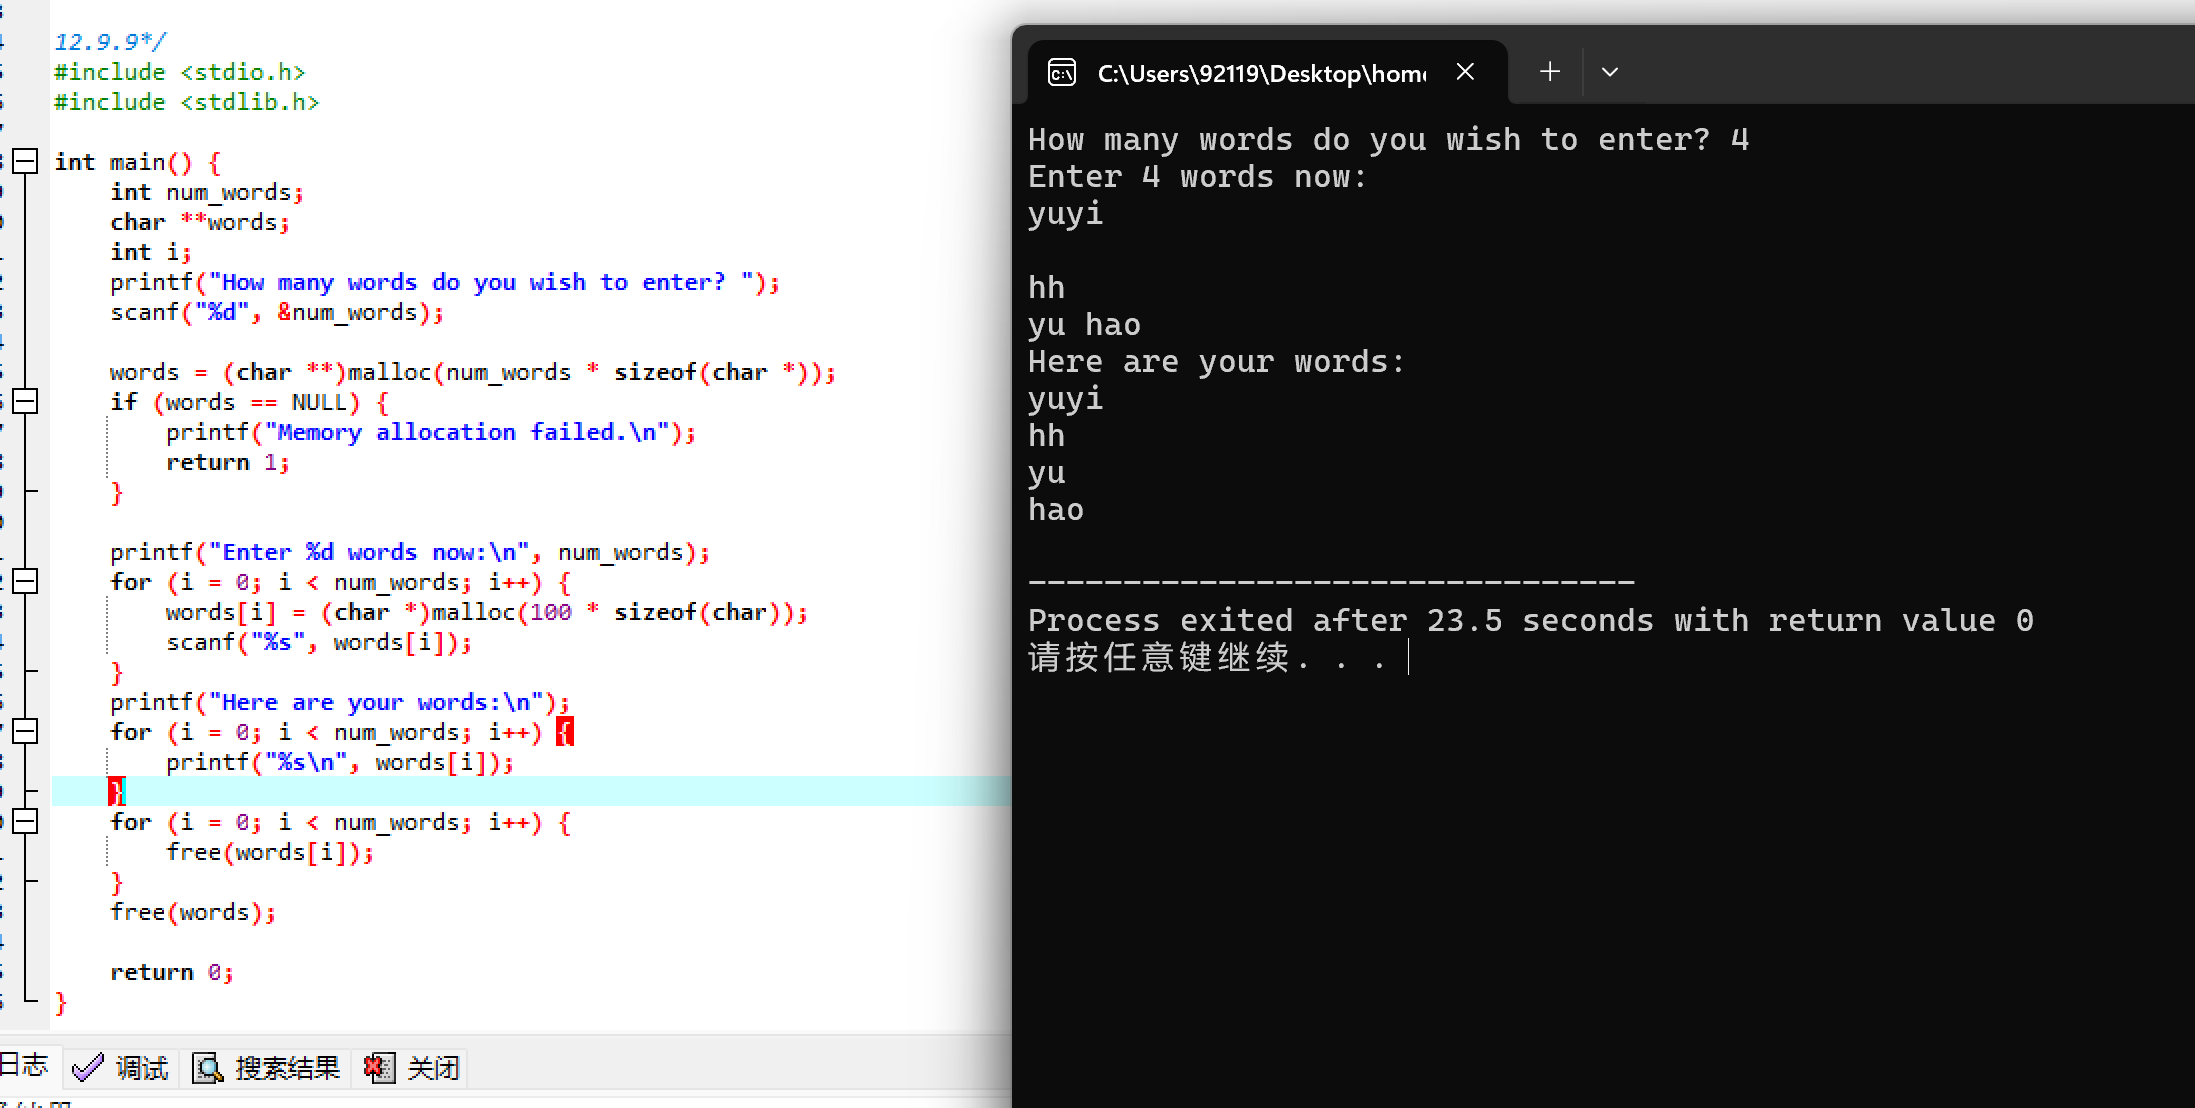Collapse the for loop that prints words
Screen dimensions: 2195x1108
click(26, 731)
